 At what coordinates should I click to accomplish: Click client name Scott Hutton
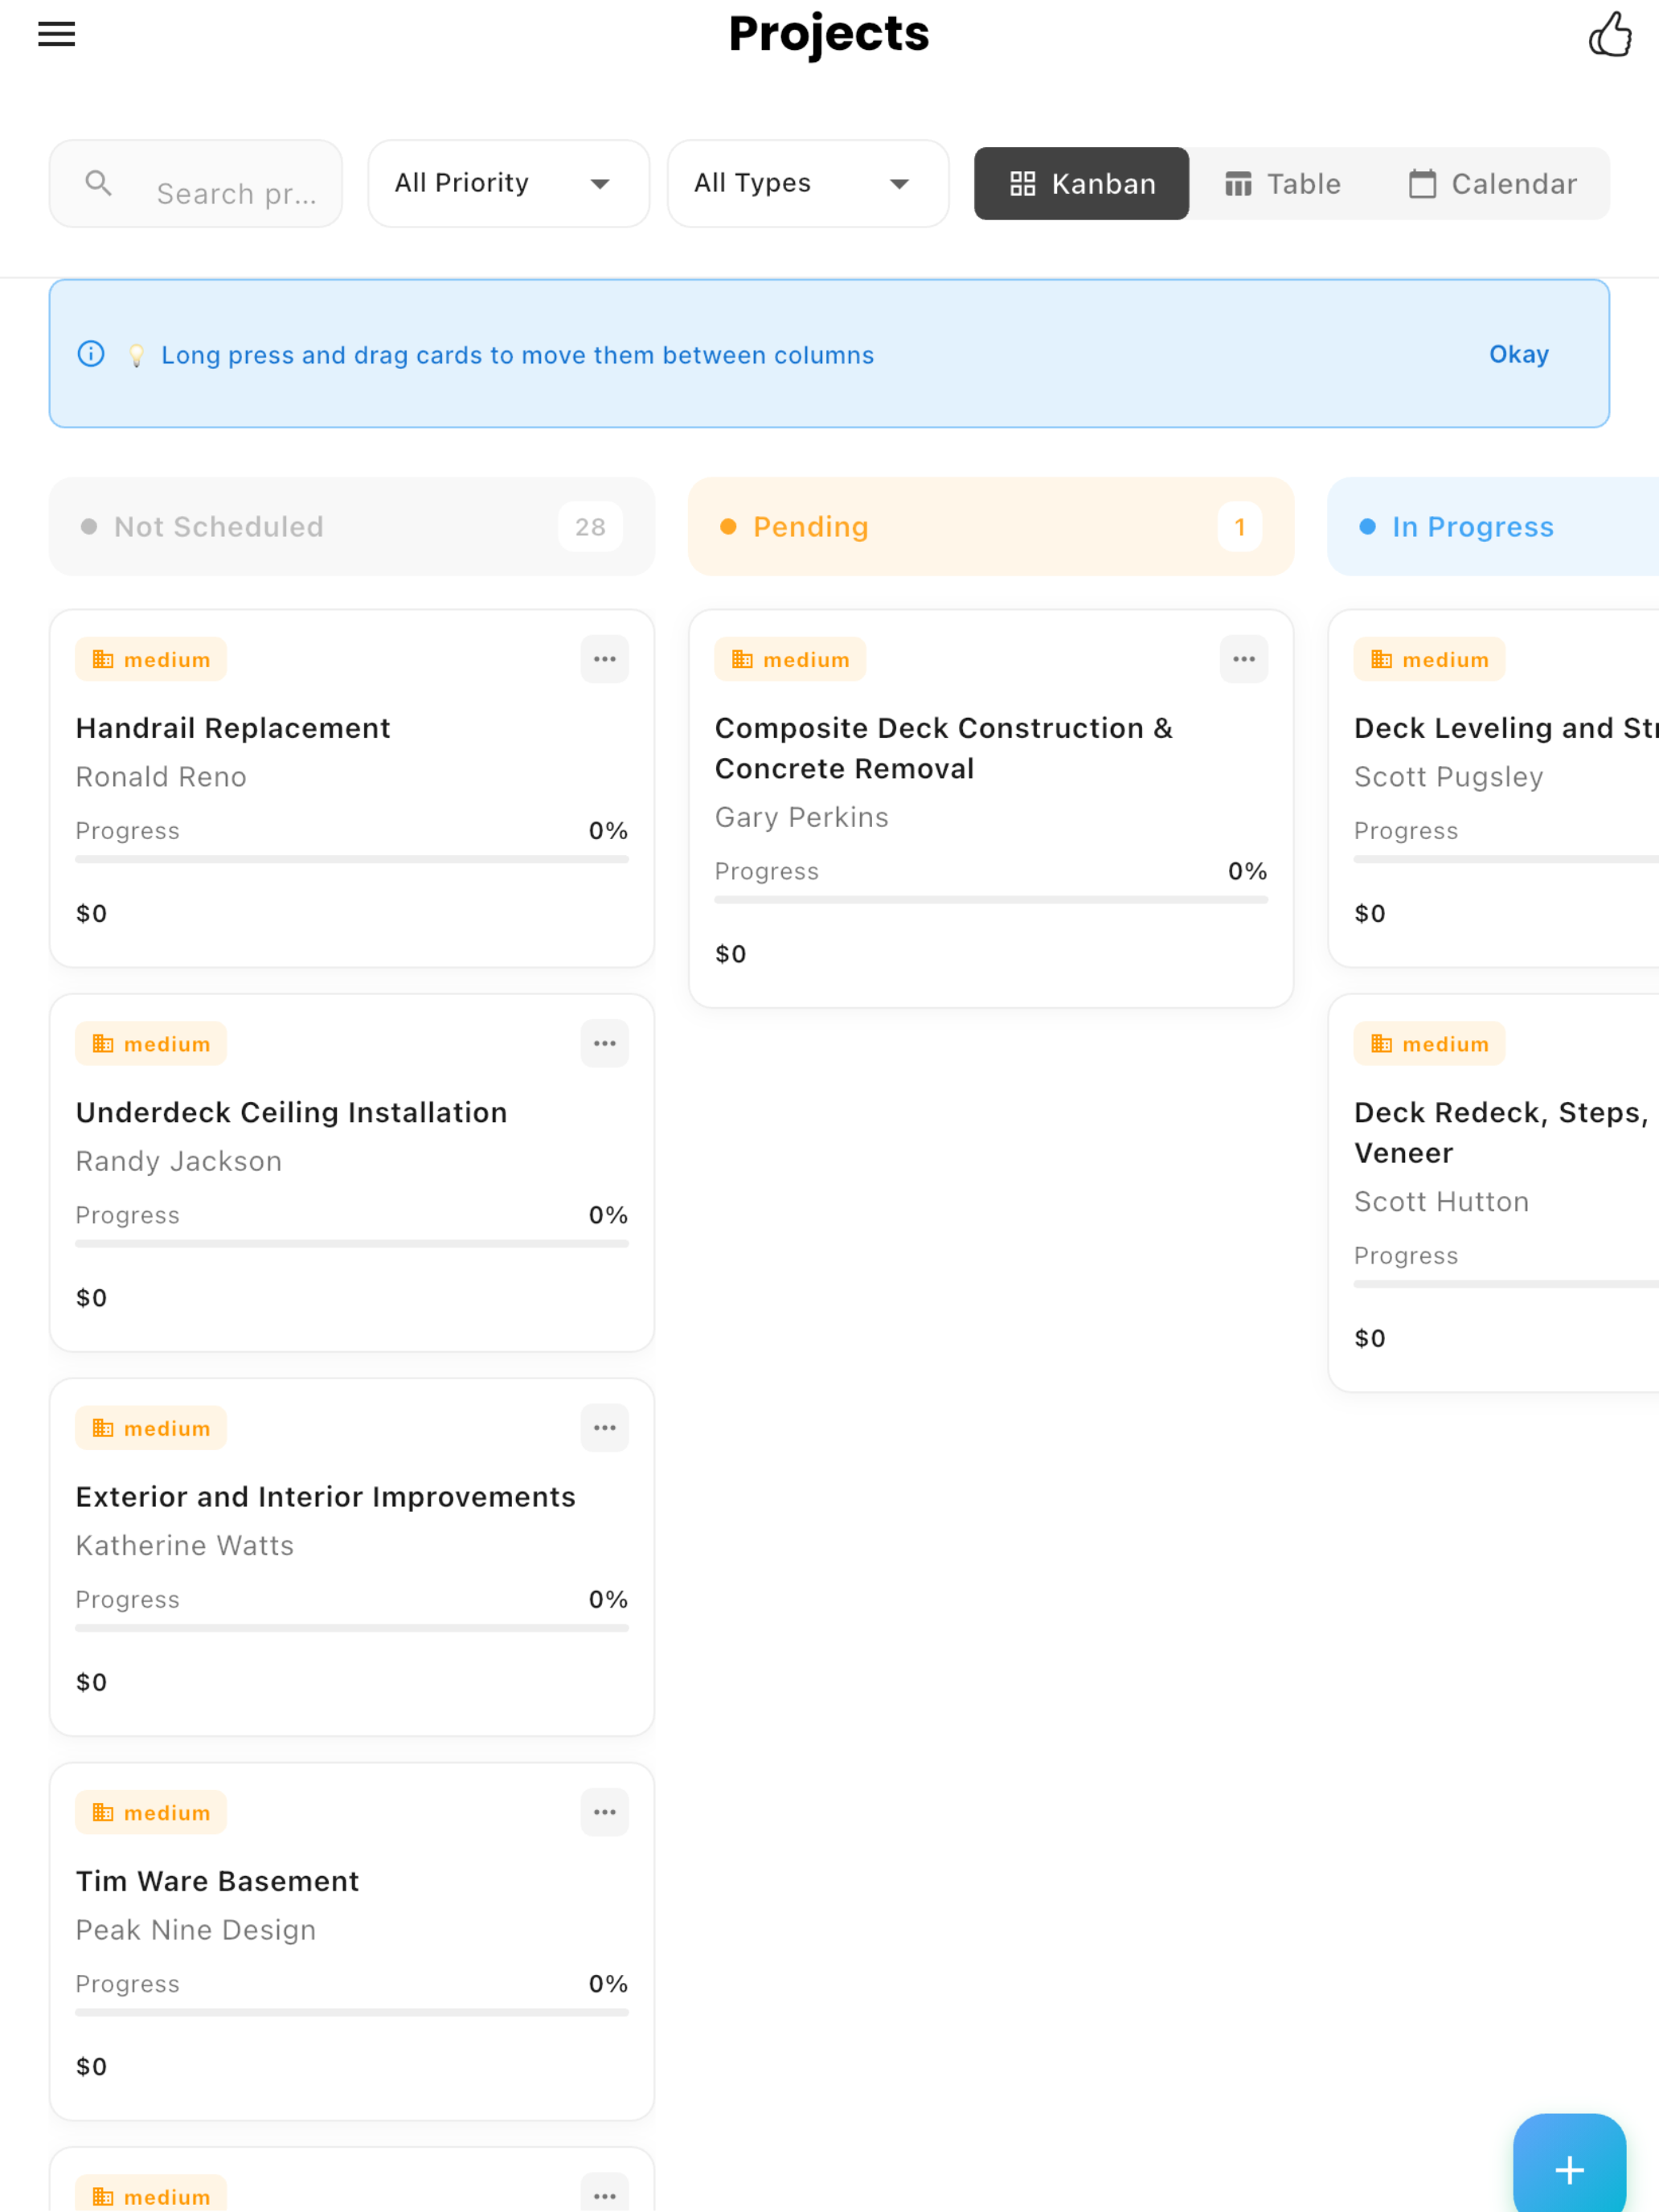[x=1442, y=1201]
